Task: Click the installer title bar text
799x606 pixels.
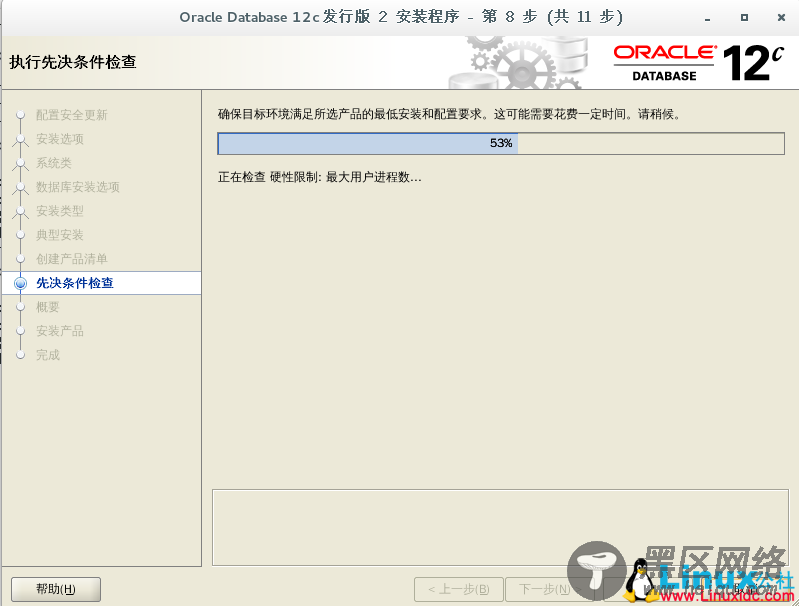Action: tap(401, 17)
